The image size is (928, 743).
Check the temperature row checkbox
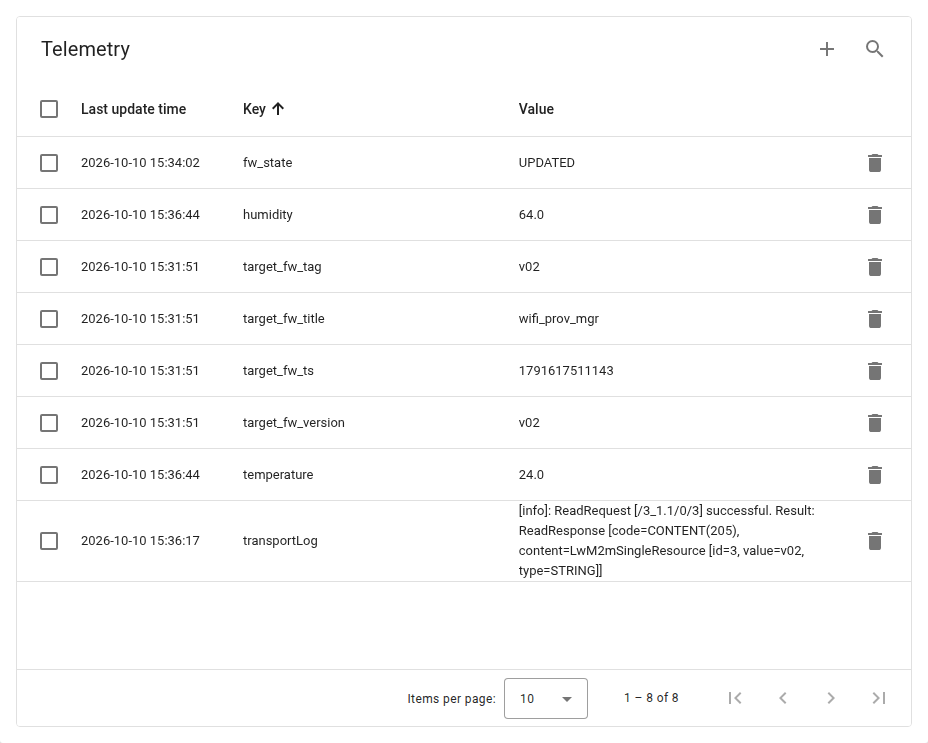49,475
